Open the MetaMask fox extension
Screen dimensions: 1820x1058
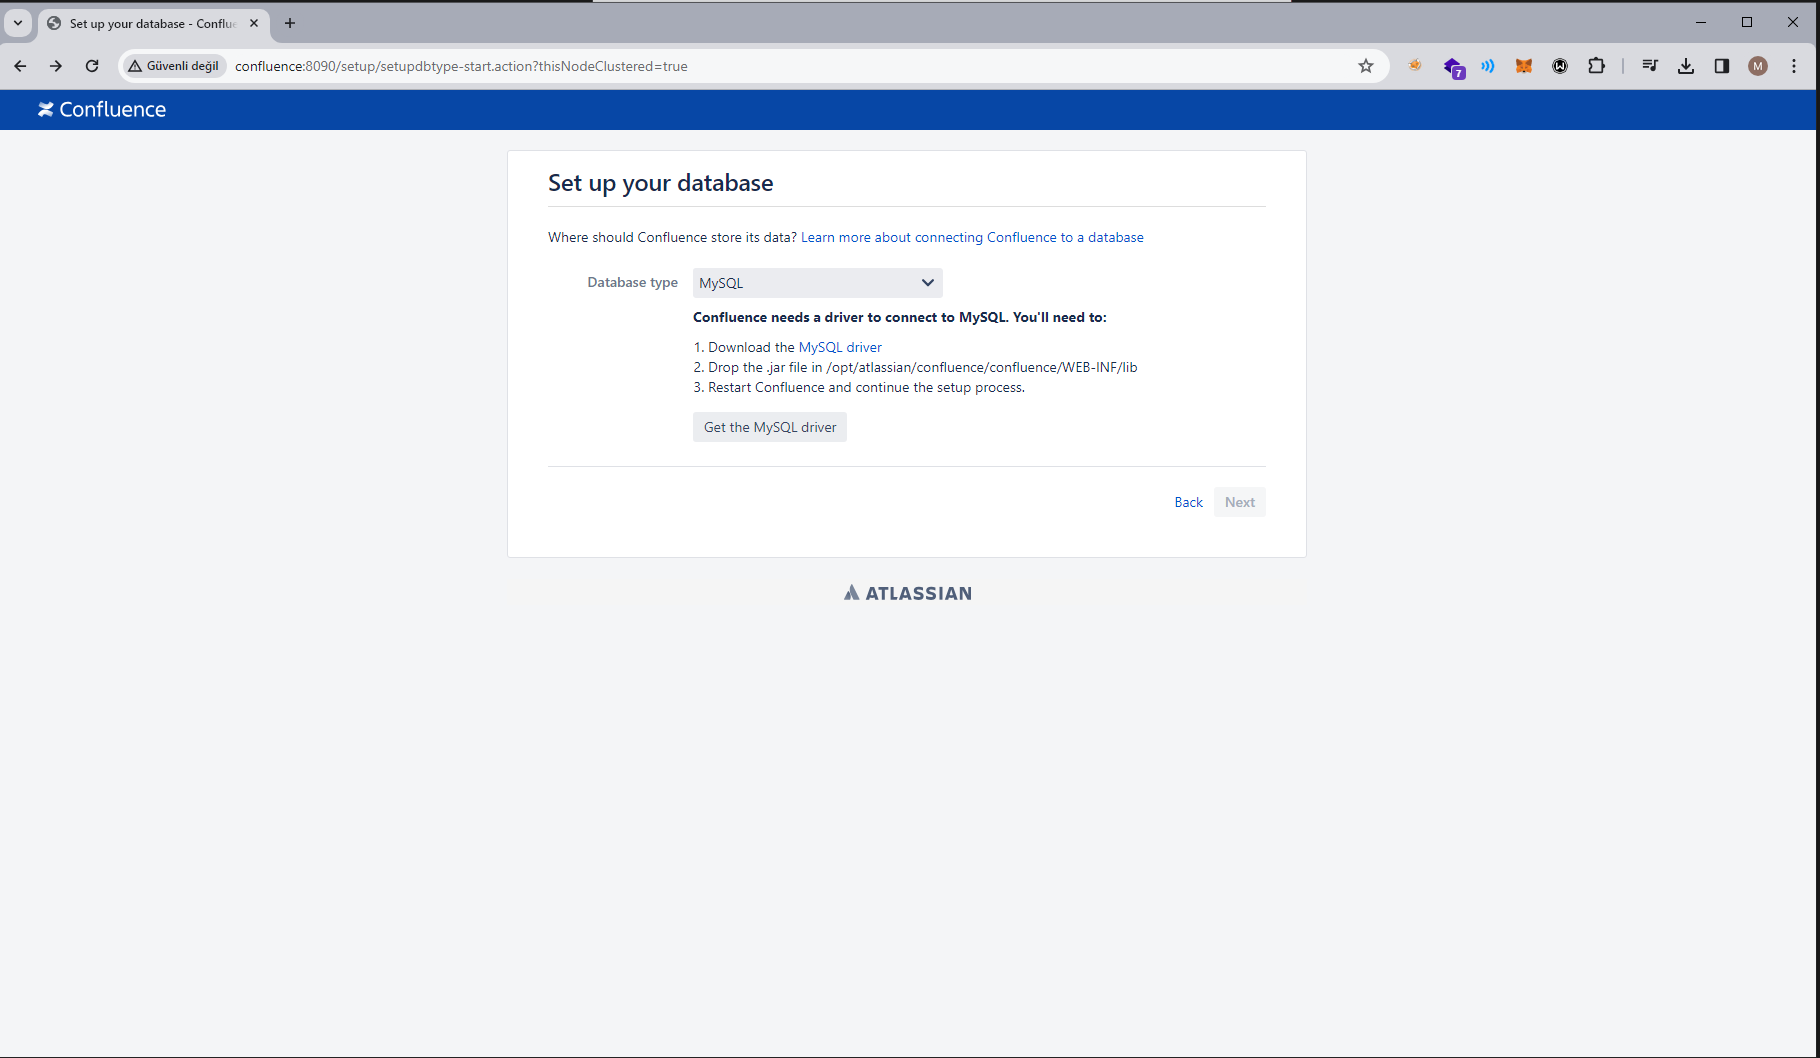click(x=1524, y=66)
